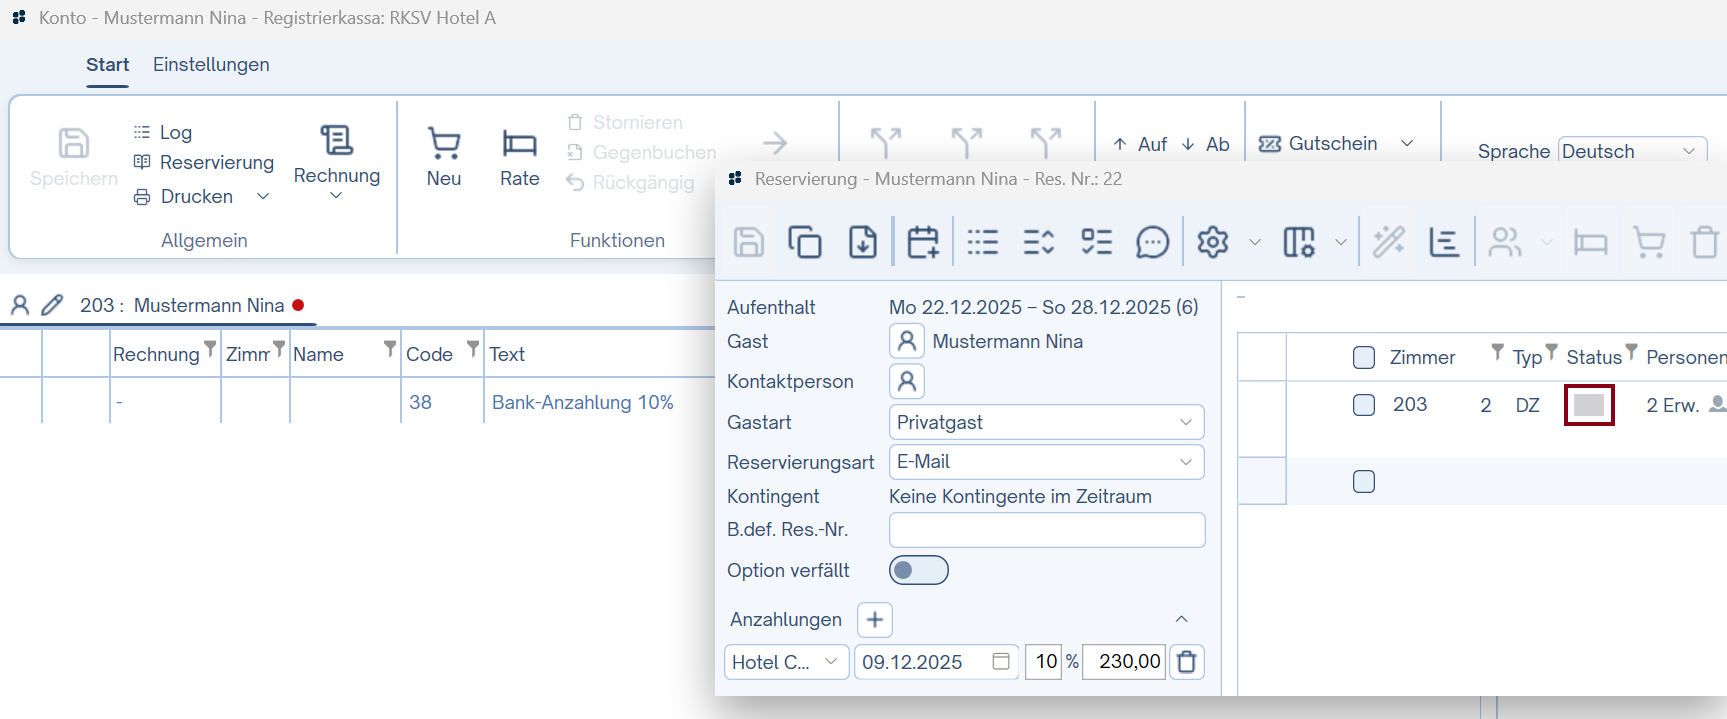The height and width of the screenshot is (719, 1727).
Task: Click the Rate bed icon
Action: [x=519, y=145]
